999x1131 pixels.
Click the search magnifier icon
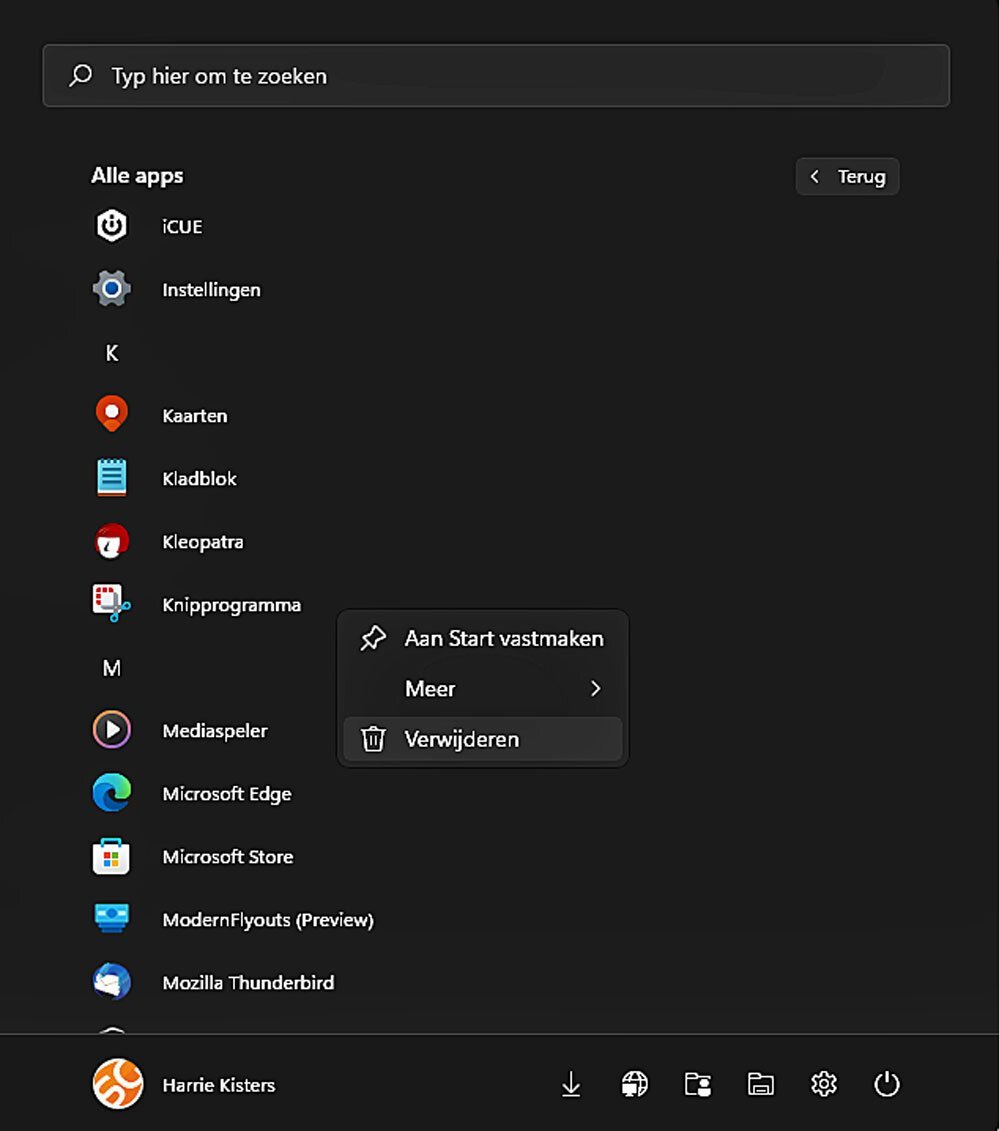(x=81, y=75)
